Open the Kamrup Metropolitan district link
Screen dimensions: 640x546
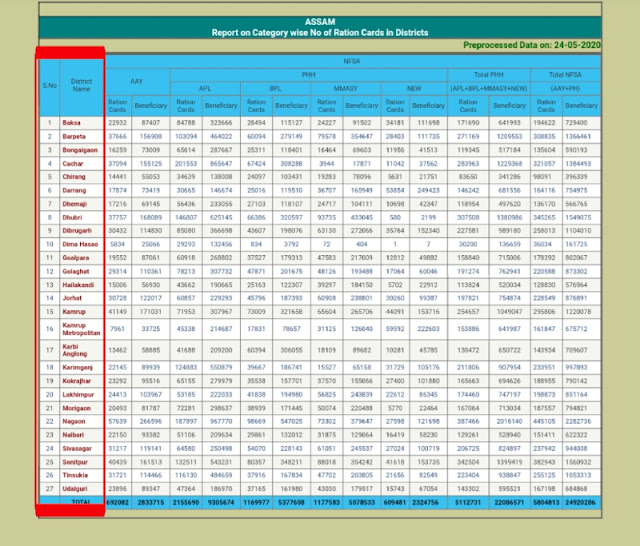coord(81,329)
